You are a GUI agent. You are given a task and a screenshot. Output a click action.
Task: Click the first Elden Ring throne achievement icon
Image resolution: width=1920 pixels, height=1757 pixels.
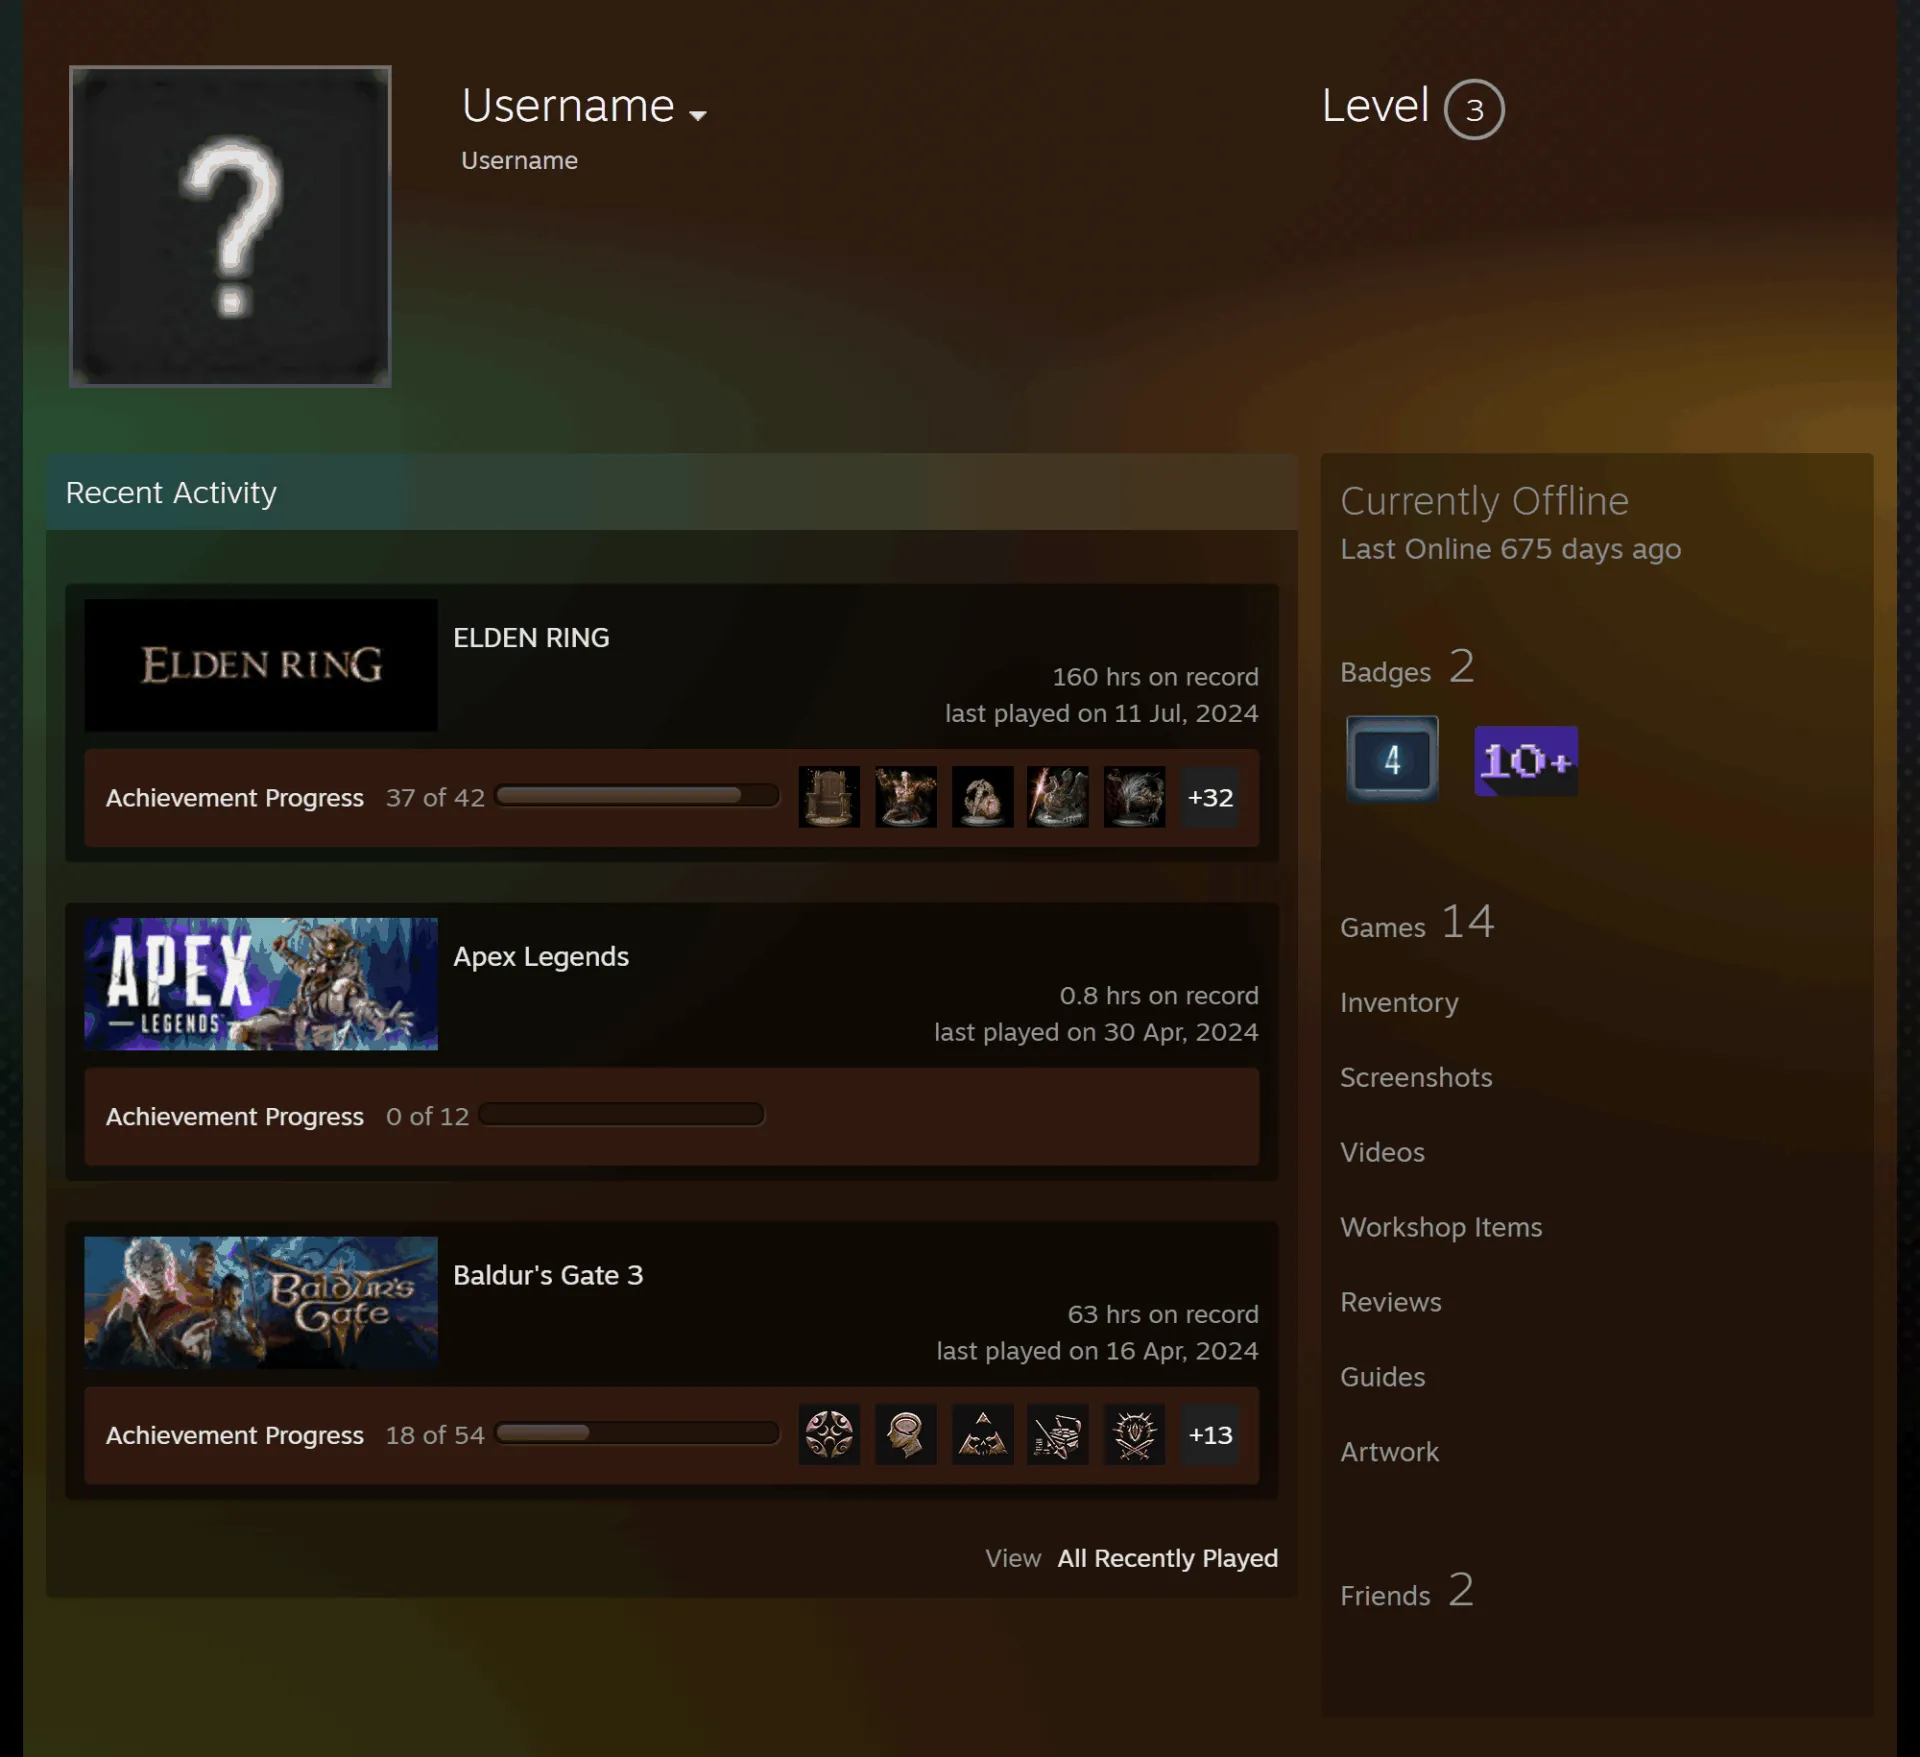coord(829,797)
